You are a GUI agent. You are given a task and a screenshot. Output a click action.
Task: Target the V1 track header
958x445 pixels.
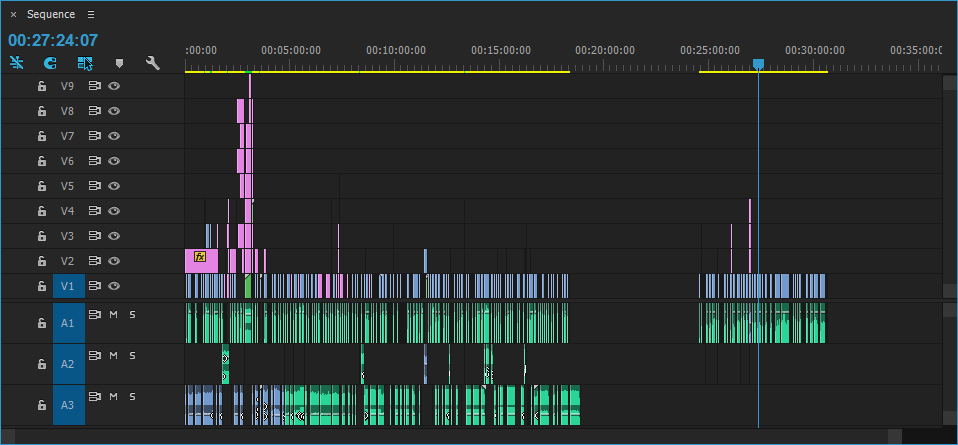pyautogui.click(x=68, y=286)
